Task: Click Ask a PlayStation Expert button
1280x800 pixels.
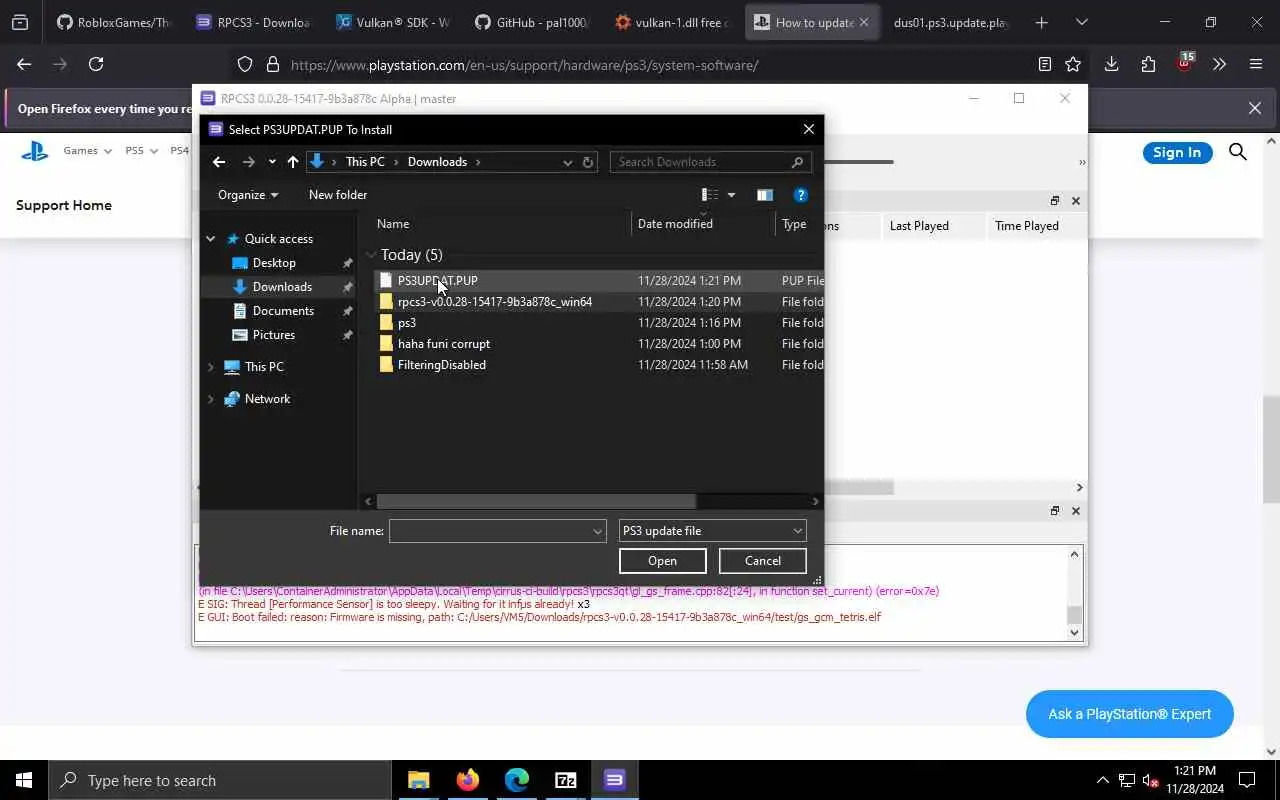Action: (x=1130, y=714)
